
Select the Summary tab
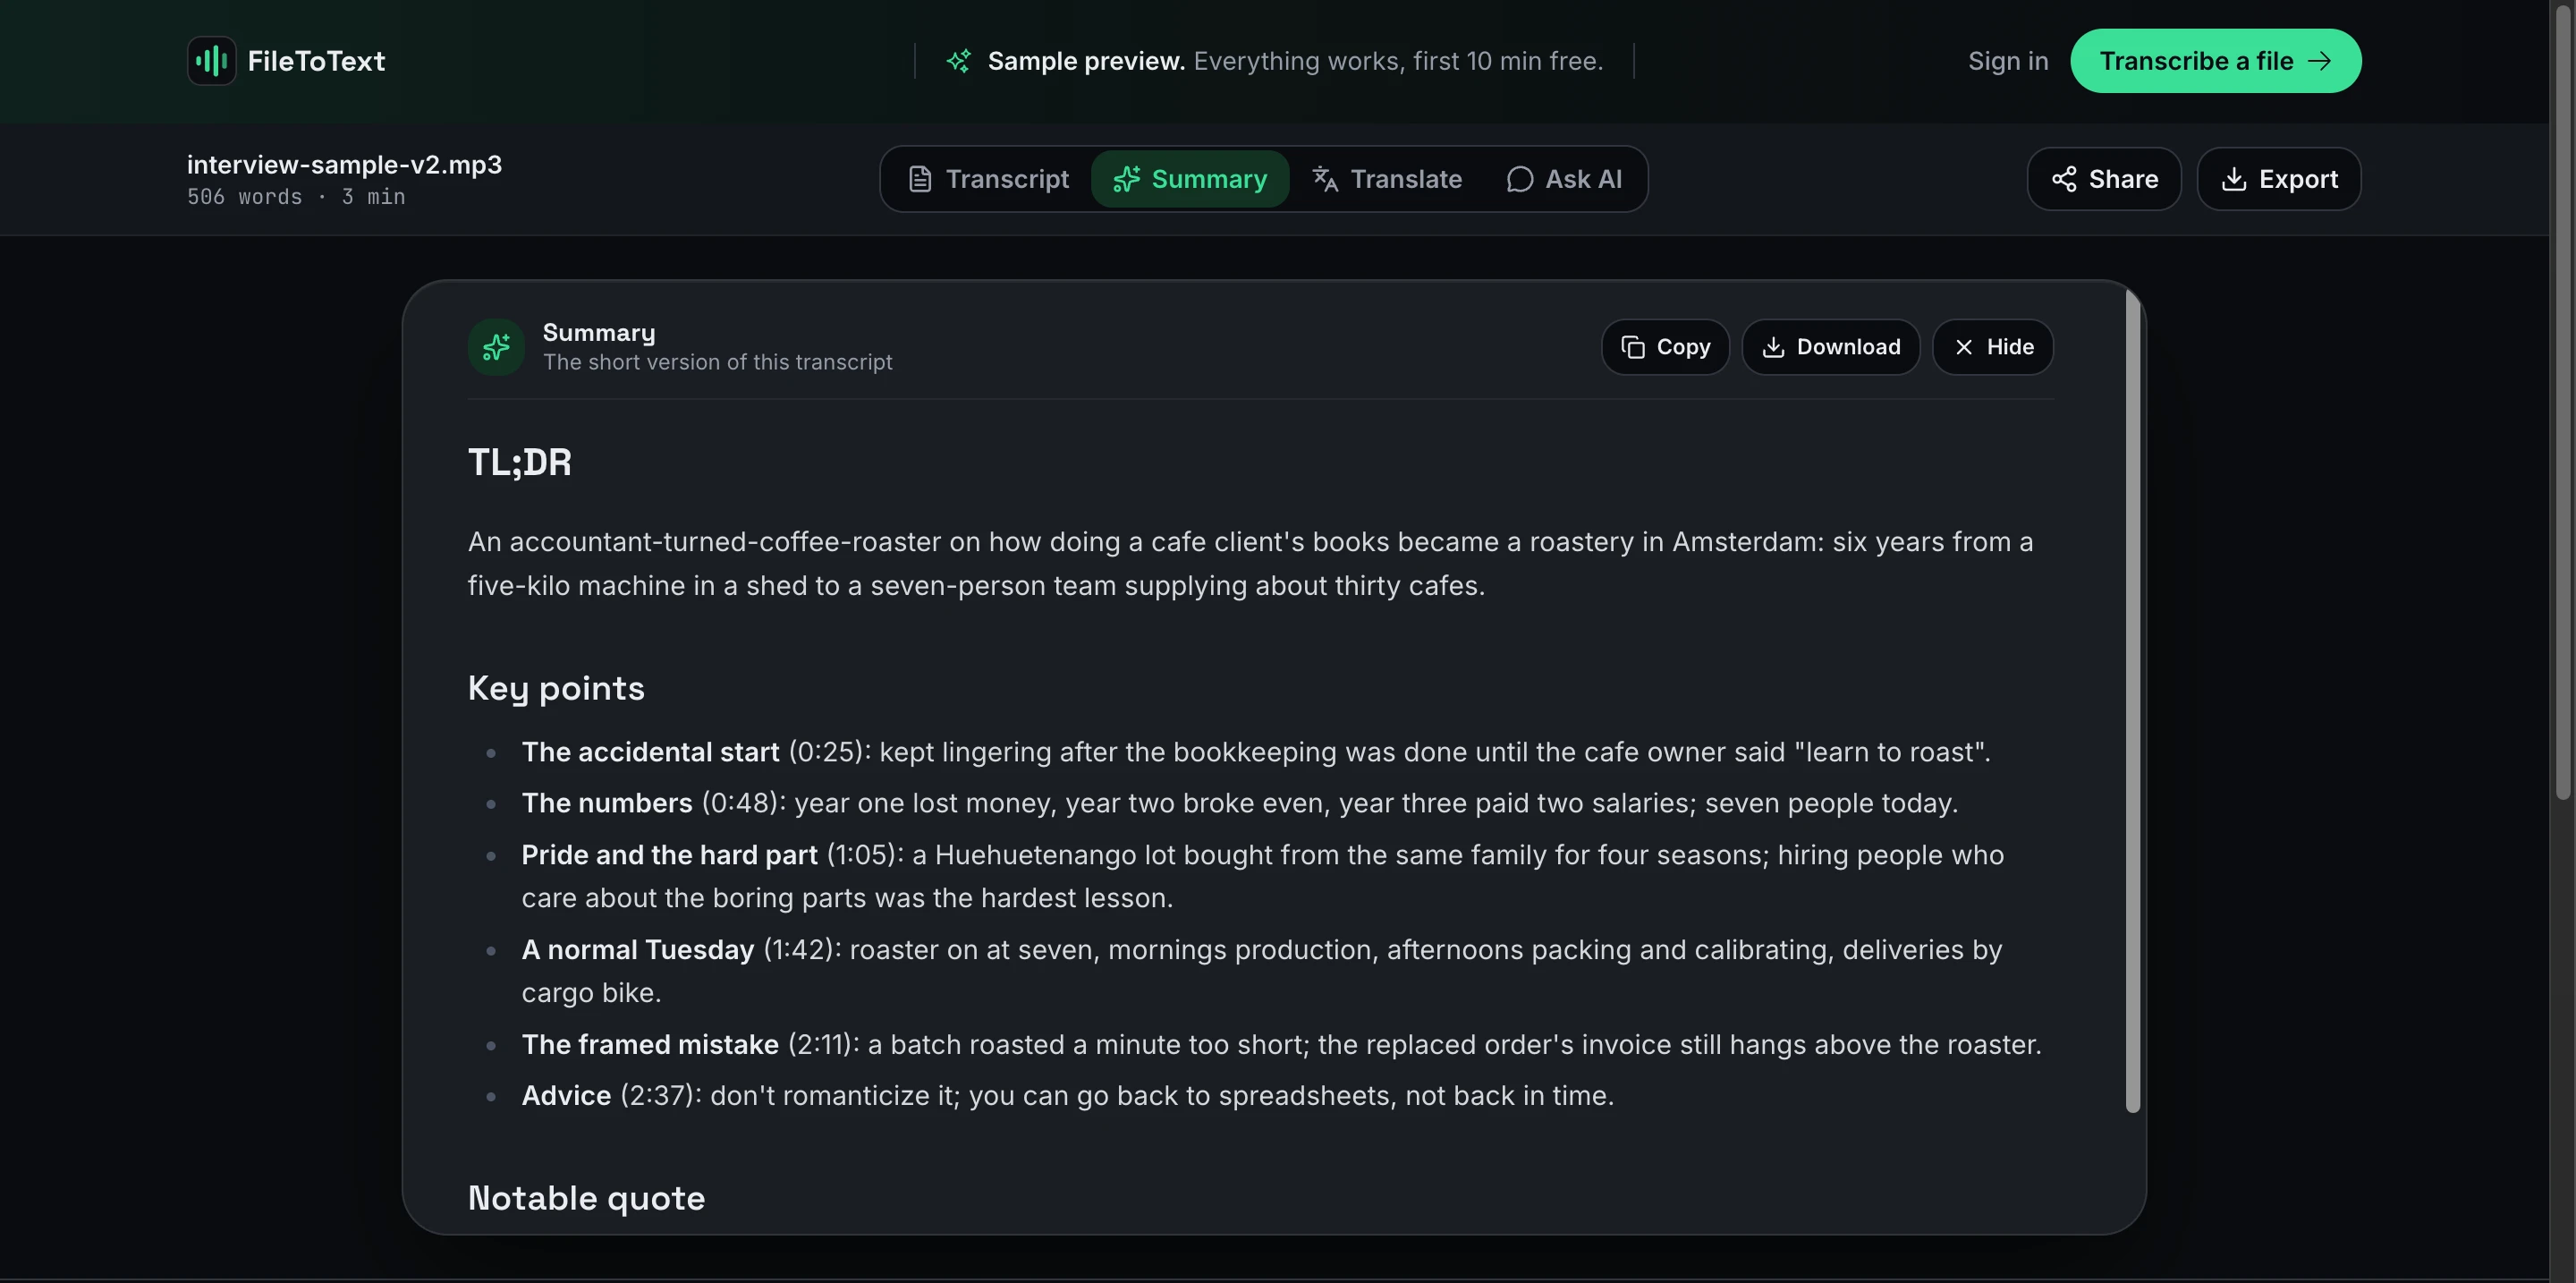(x=1190, y=179)
